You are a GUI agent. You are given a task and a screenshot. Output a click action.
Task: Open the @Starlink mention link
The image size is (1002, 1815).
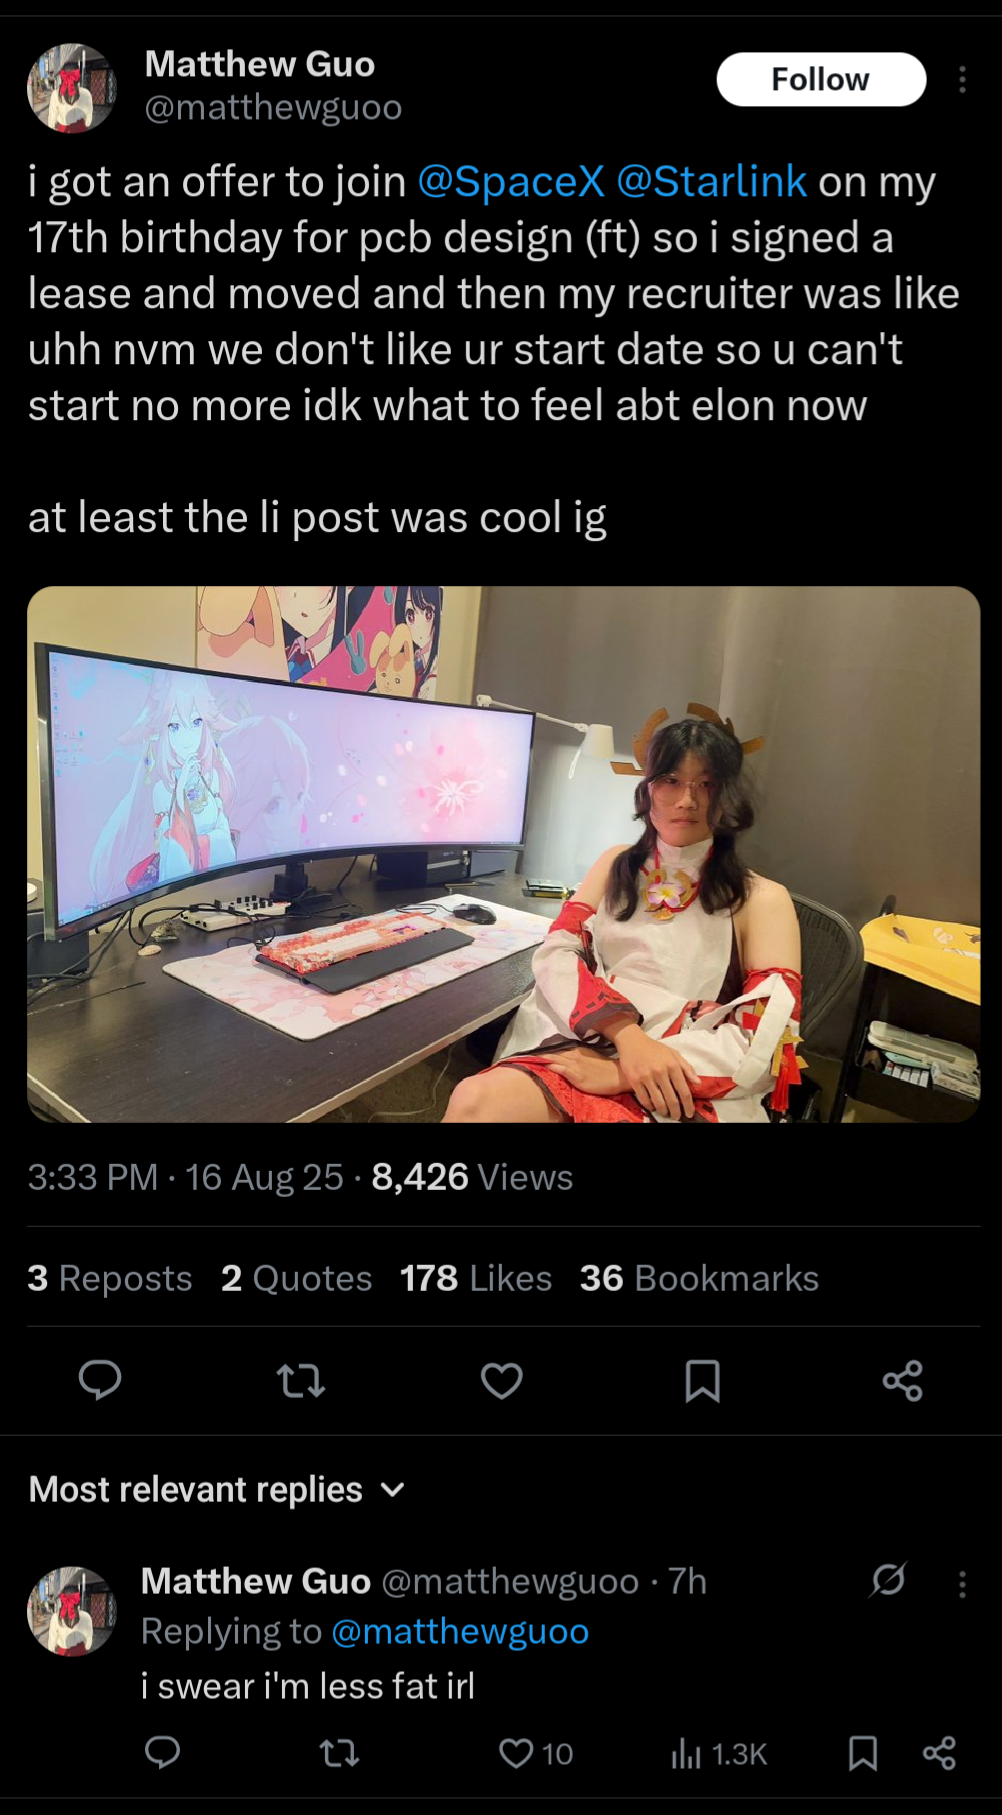712,182
